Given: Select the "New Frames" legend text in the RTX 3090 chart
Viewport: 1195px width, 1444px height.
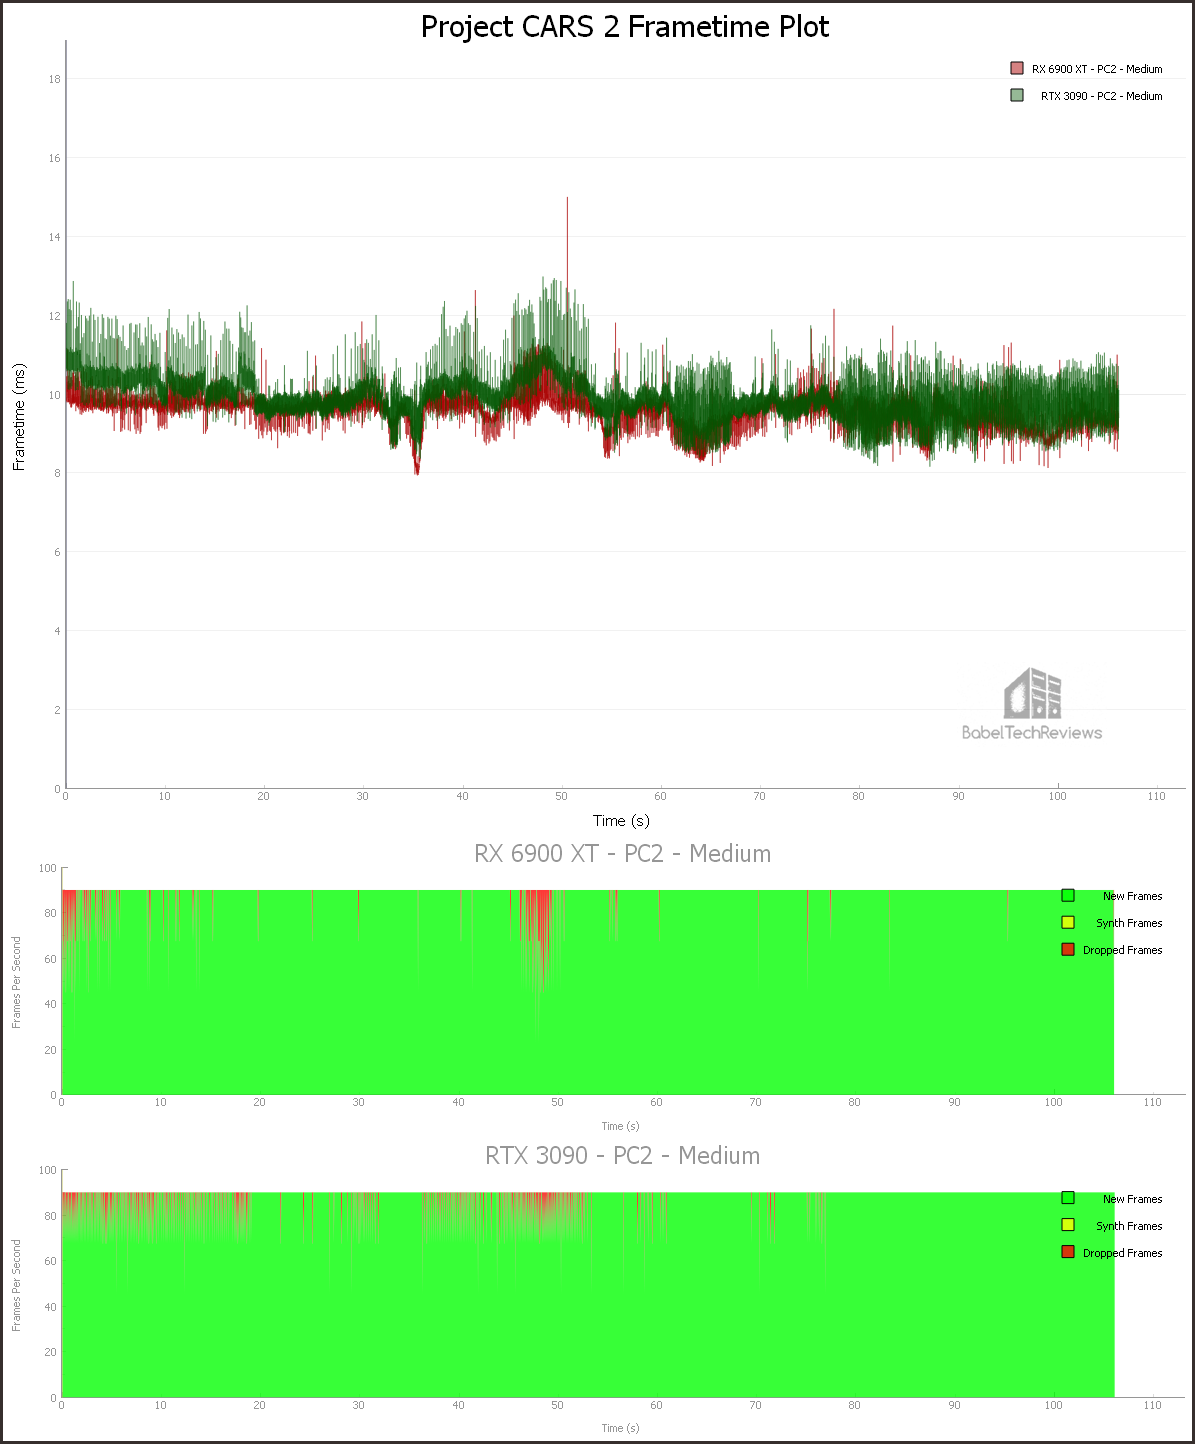Looking at the screenshot, I should [x=1132, y=1199].
